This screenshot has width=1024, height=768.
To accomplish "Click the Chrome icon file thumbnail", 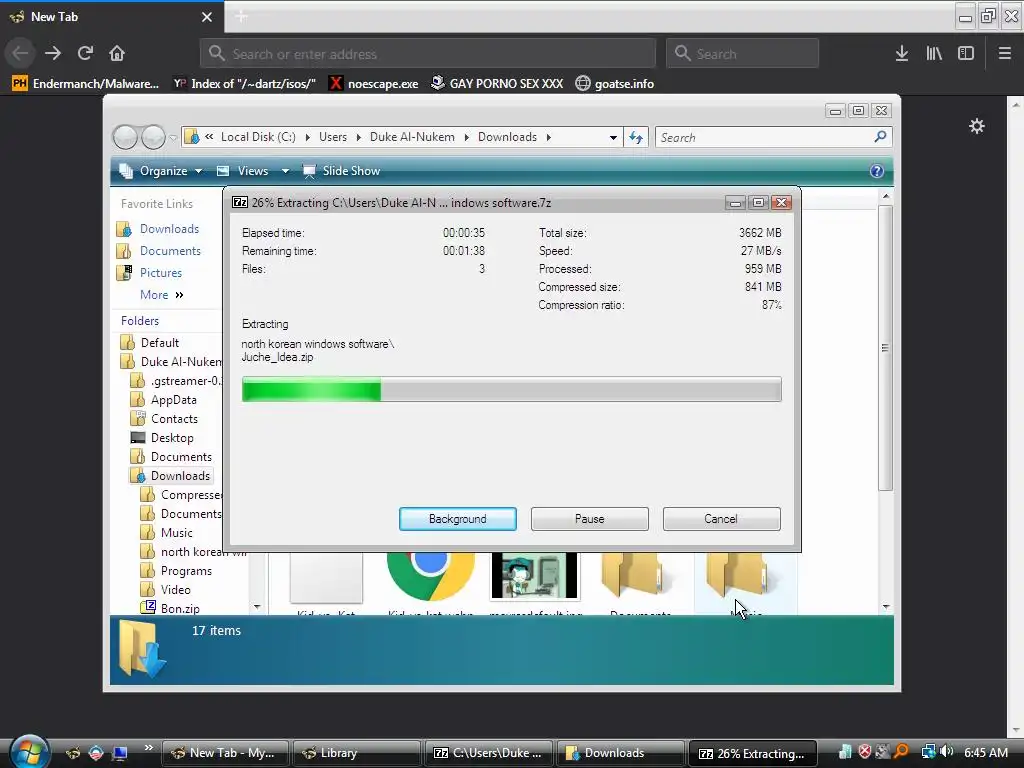I will click(x=431, y=575).
